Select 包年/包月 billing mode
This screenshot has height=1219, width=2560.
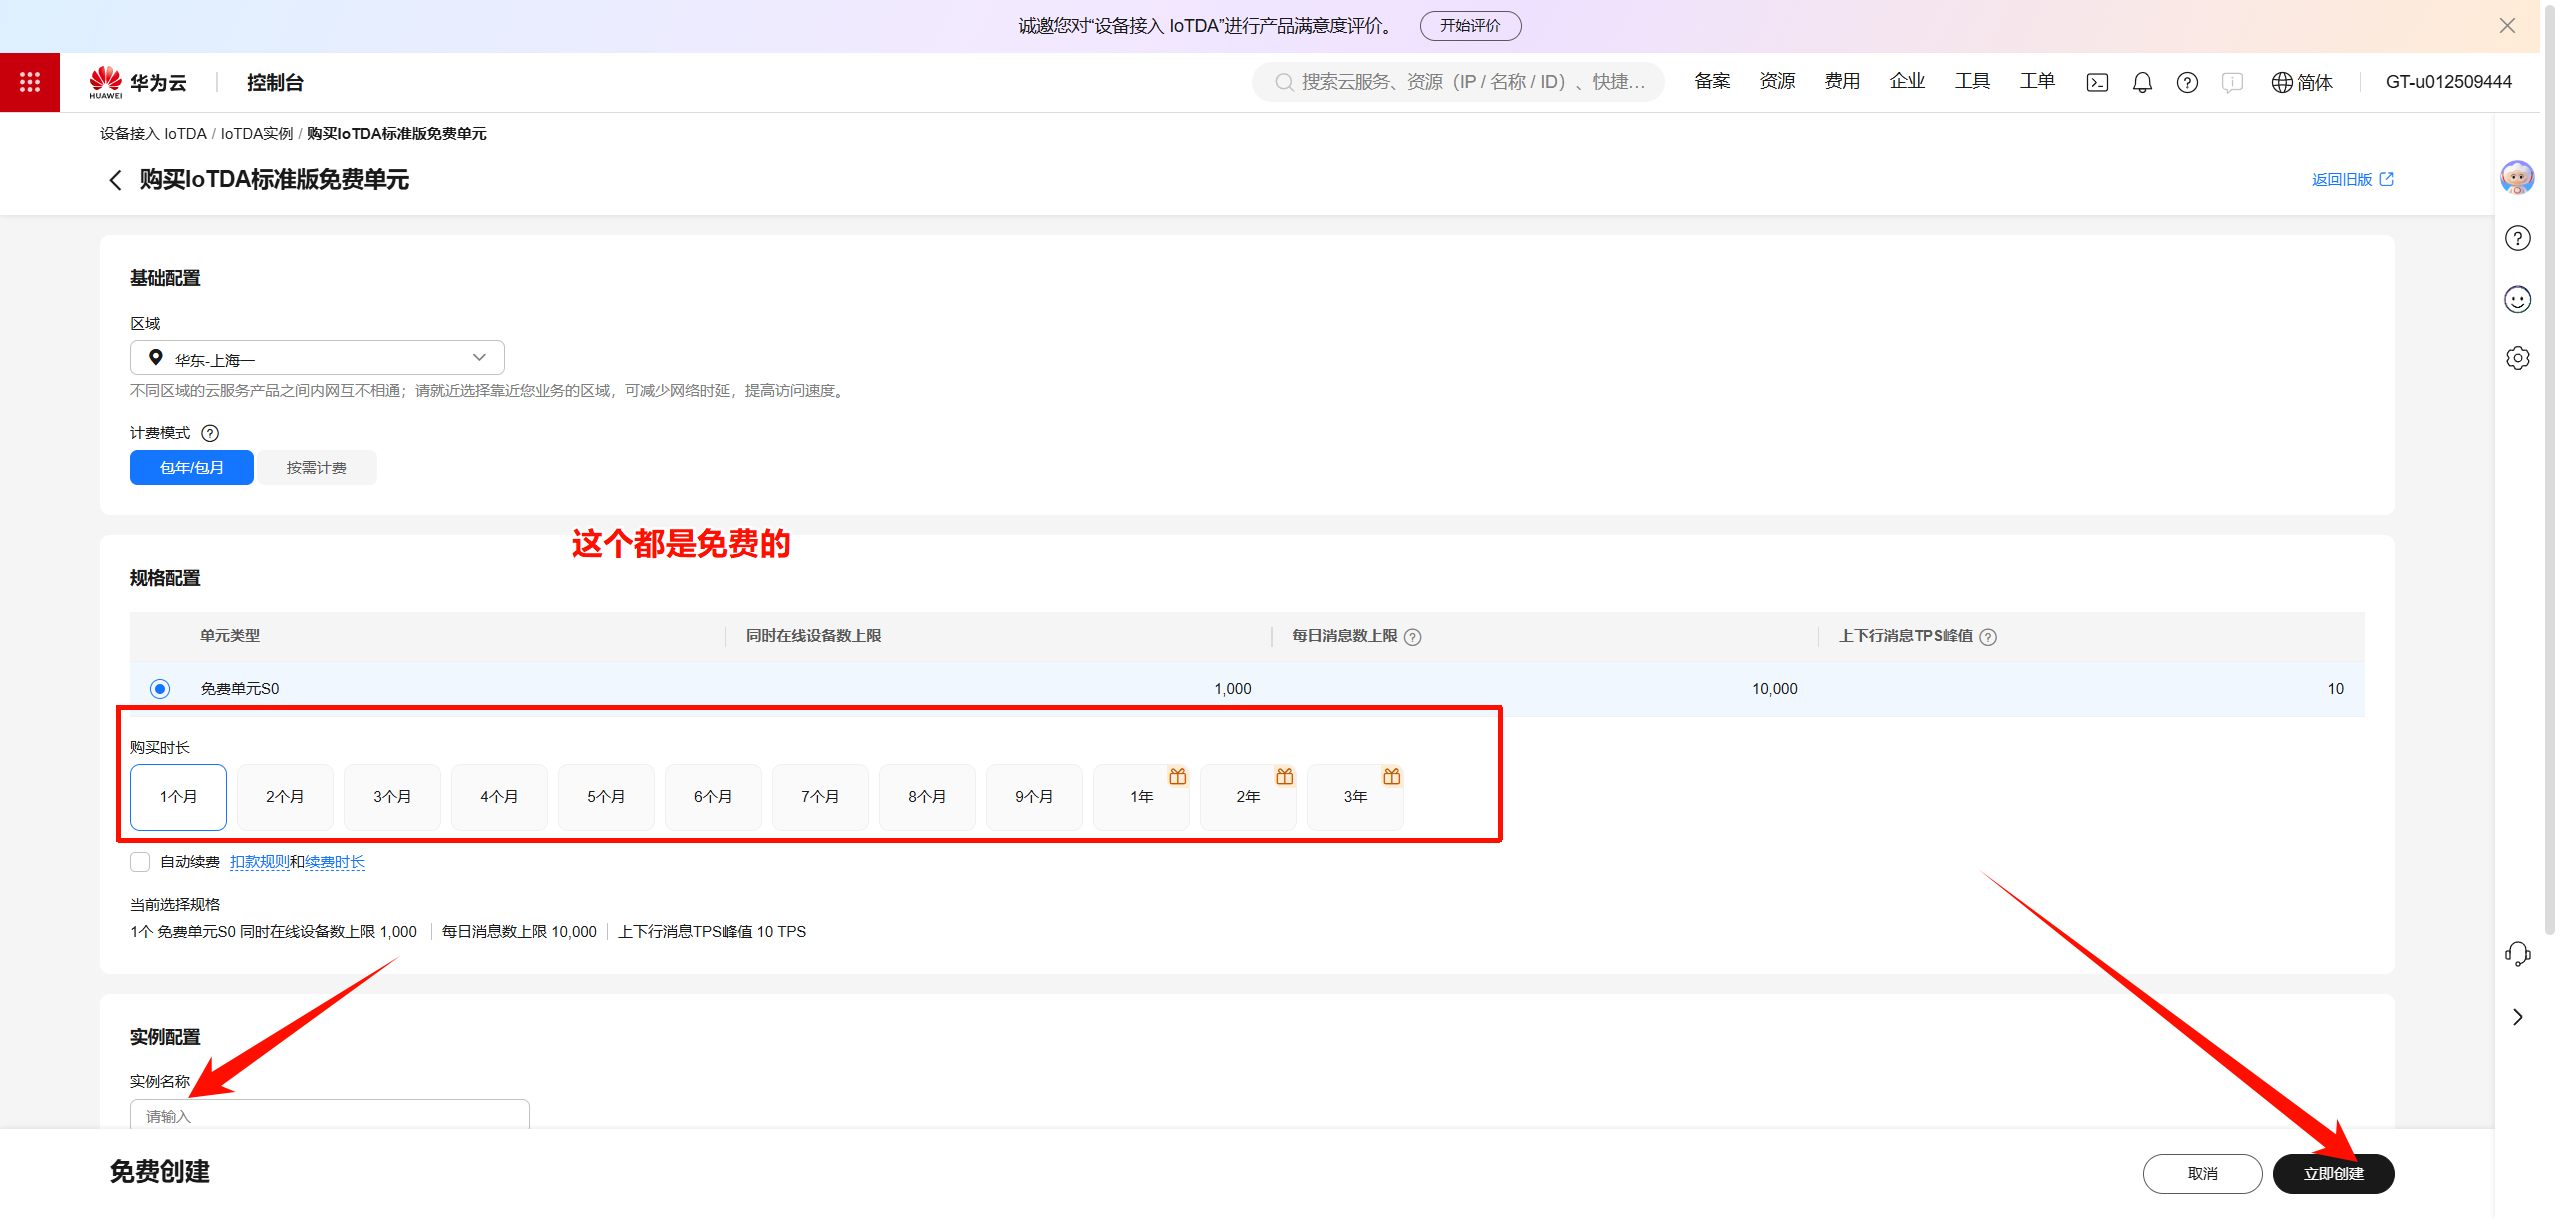tap(192, 467)
